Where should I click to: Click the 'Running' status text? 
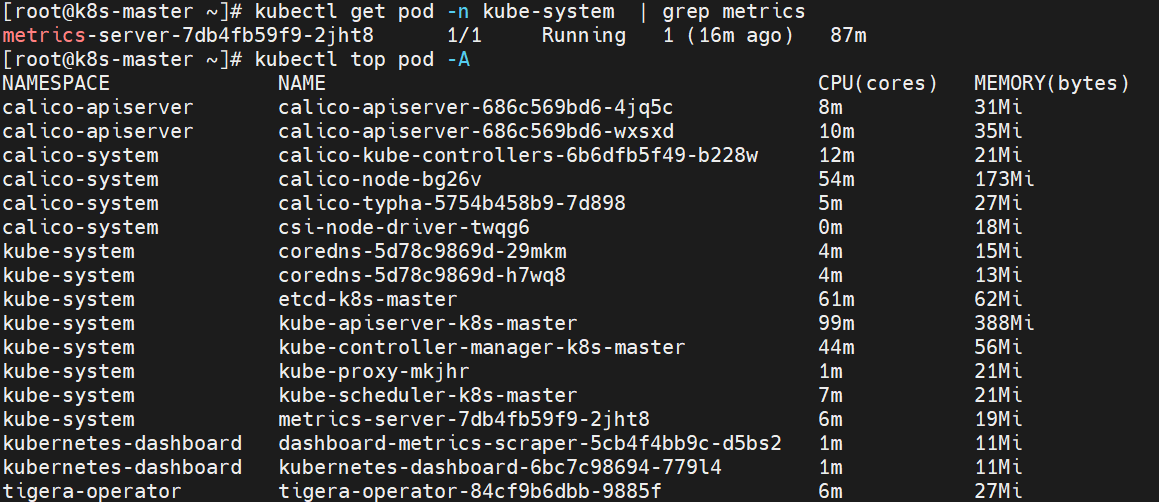(584, 36)
